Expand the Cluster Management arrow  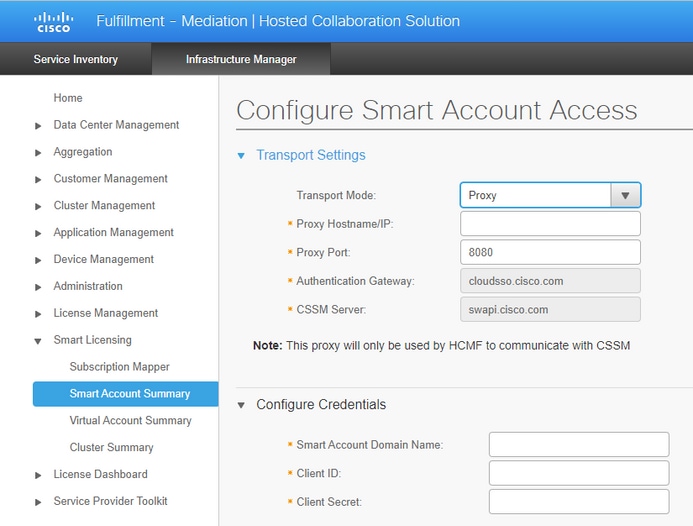point(38,206)
